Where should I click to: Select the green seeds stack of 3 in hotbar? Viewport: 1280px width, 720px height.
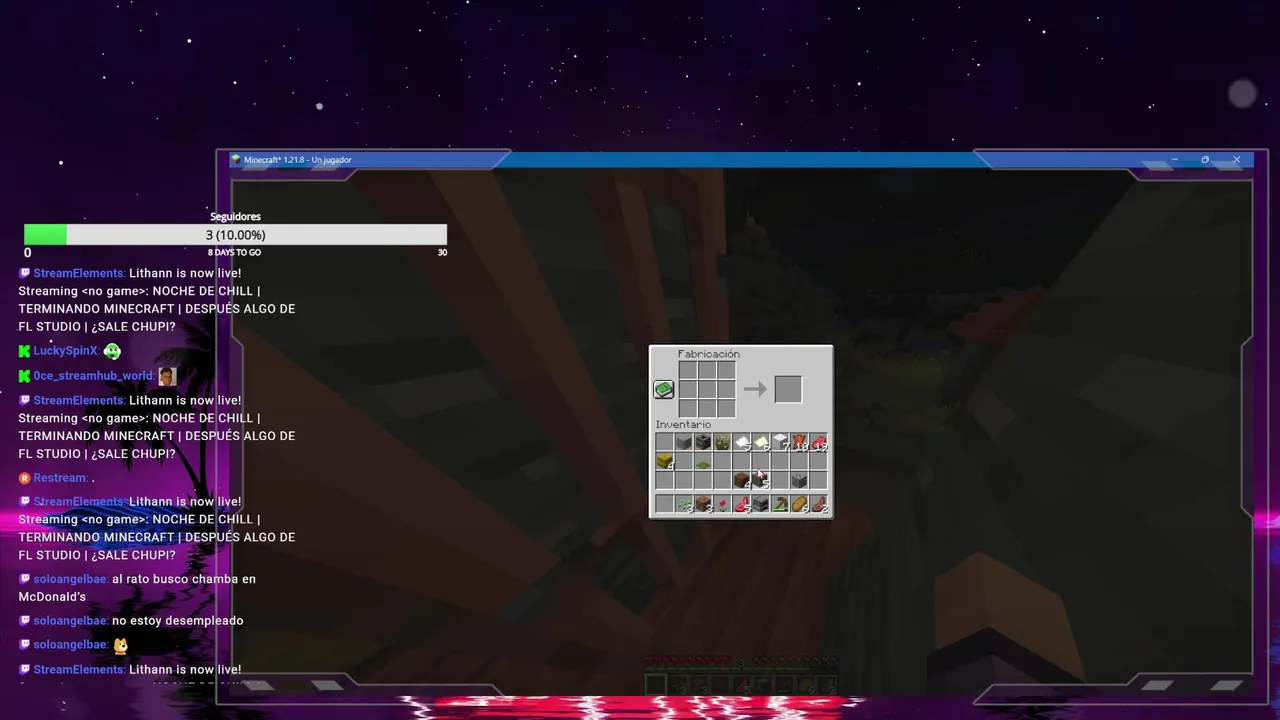(x=684, y=504)
